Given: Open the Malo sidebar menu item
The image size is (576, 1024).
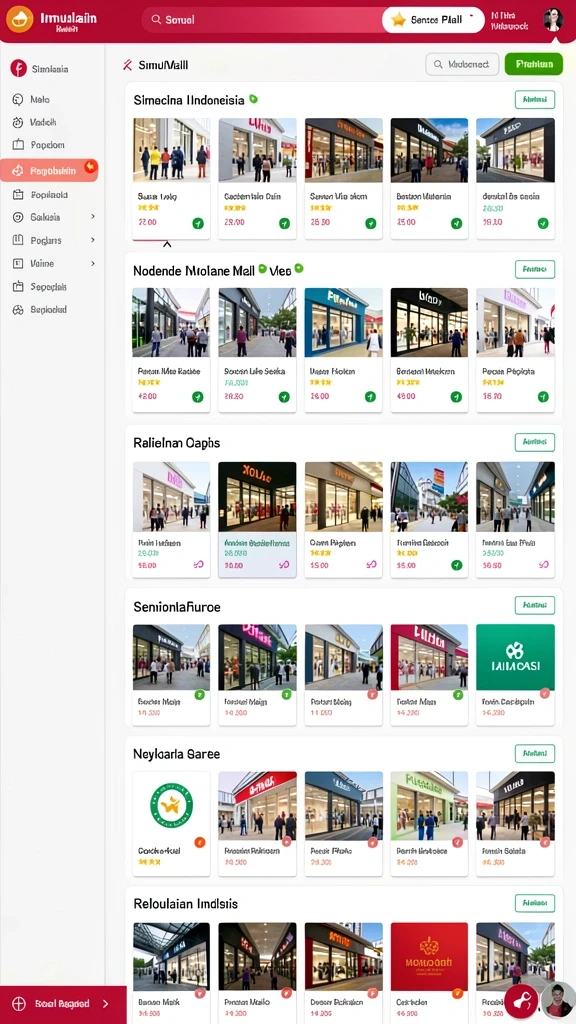Looking at the screenshot, I should [x=39, y=100].
